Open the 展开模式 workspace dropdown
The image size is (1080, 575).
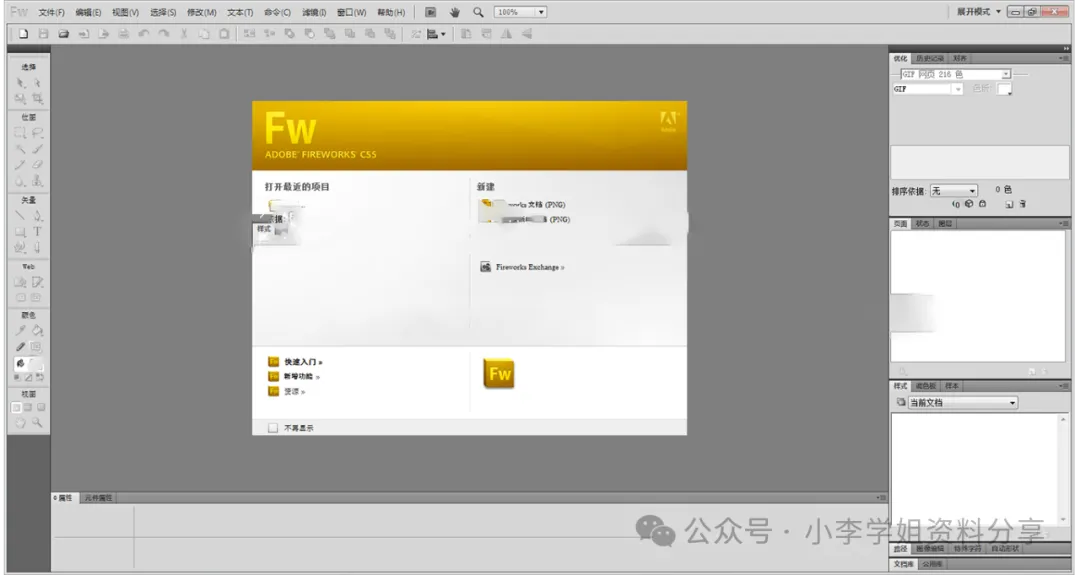978,12
